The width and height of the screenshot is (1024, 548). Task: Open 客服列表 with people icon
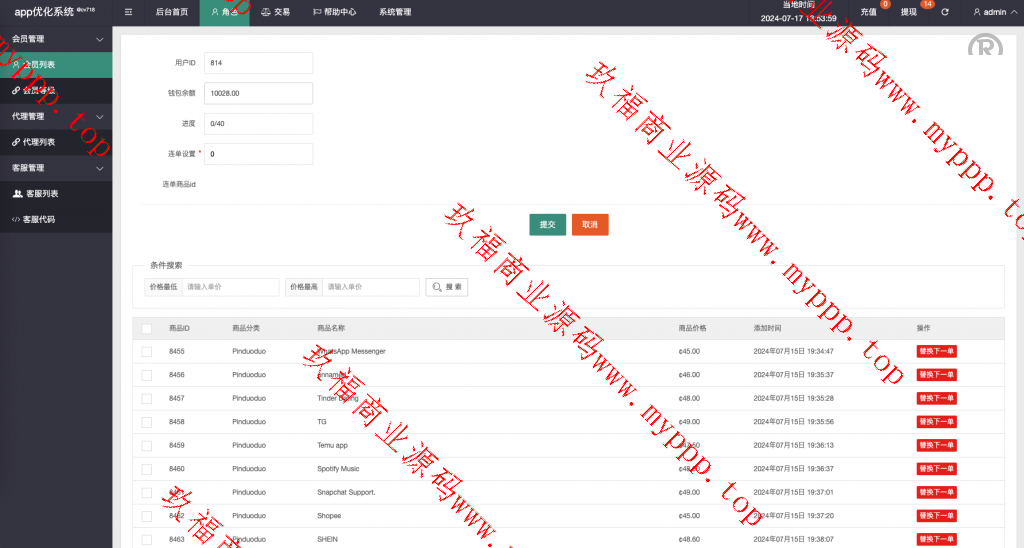(17, 193)
